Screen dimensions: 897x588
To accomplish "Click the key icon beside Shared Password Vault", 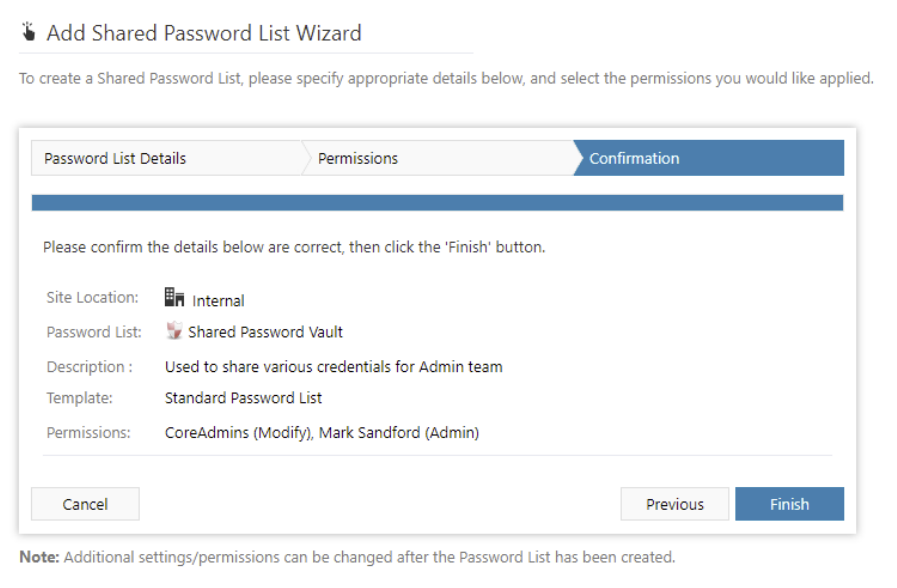I will pyautogui.click(x=174, y=332).
